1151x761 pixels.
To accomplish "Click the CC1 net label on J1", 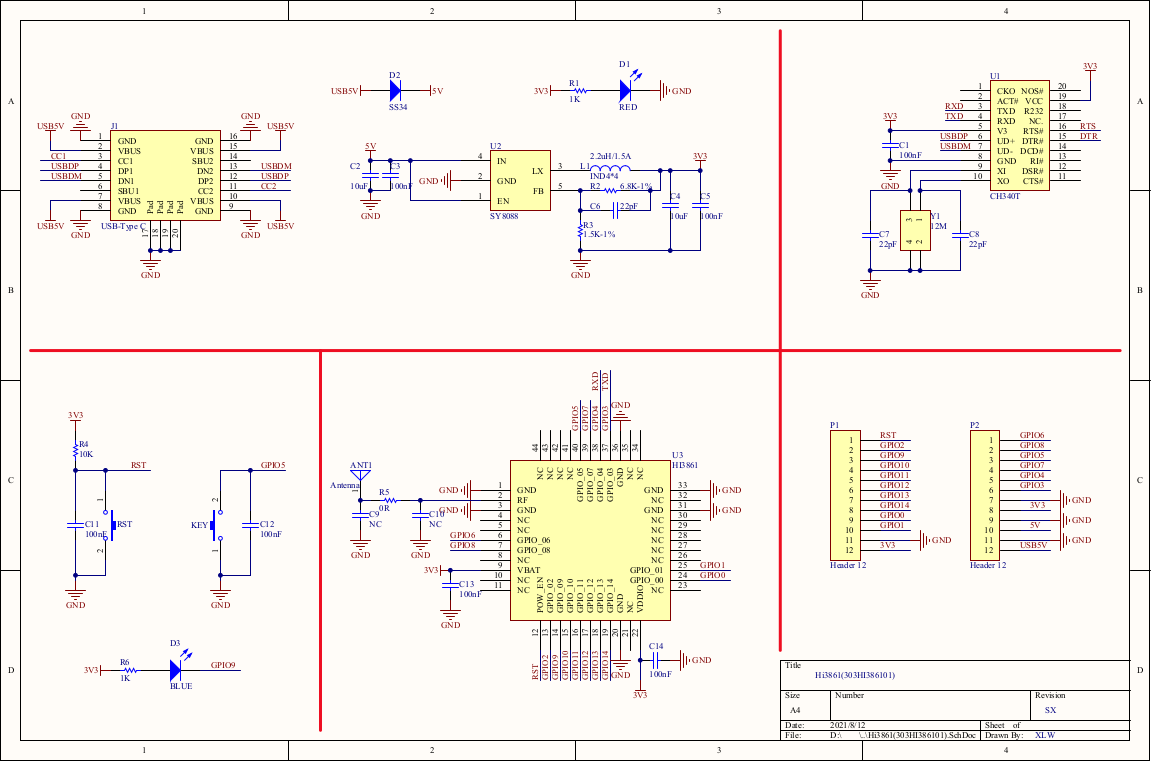I will [59, 156].
